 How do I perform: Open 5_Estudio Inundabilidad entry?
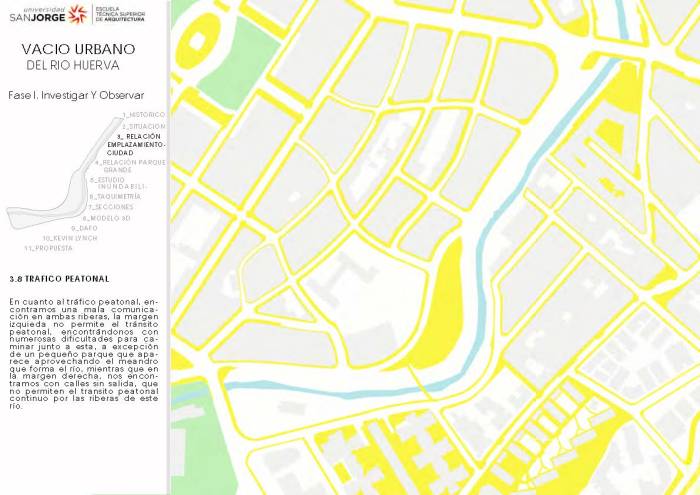pyautogui.click(x=119, y=183)
